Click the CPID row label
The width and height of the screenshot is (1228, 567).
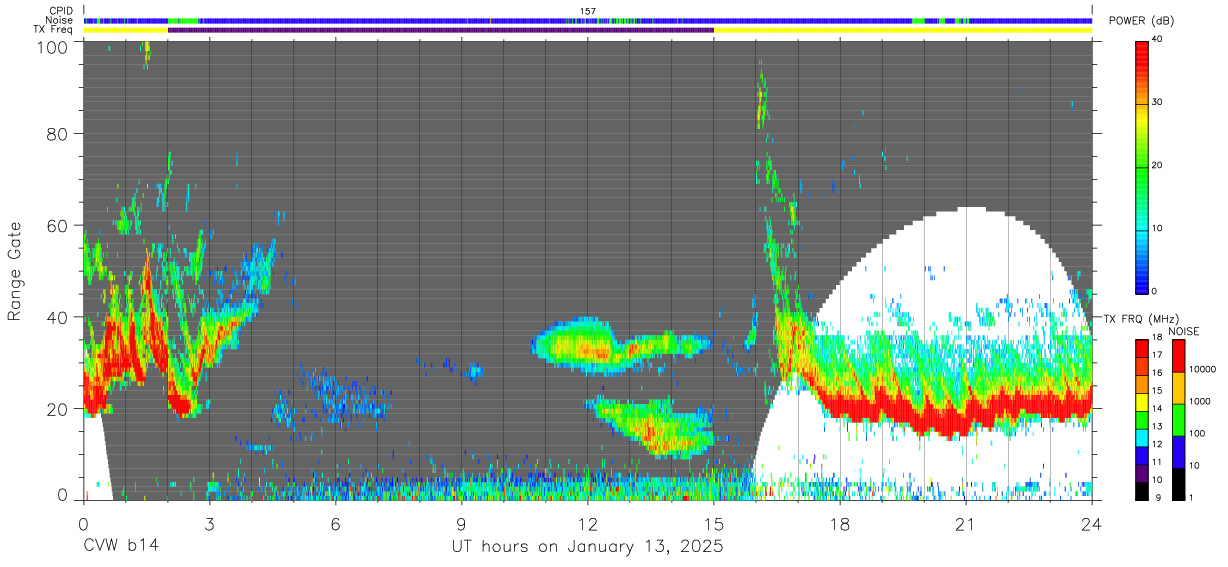62,10
